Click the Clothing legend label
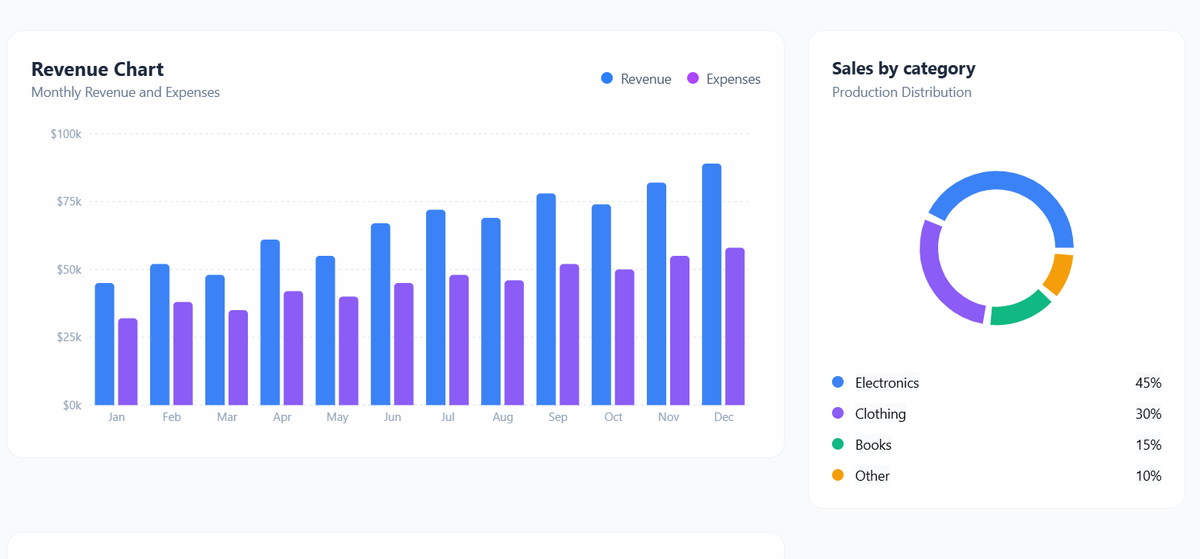The width and height of the screenshot is (1200, 559). (x=880, y=414)
